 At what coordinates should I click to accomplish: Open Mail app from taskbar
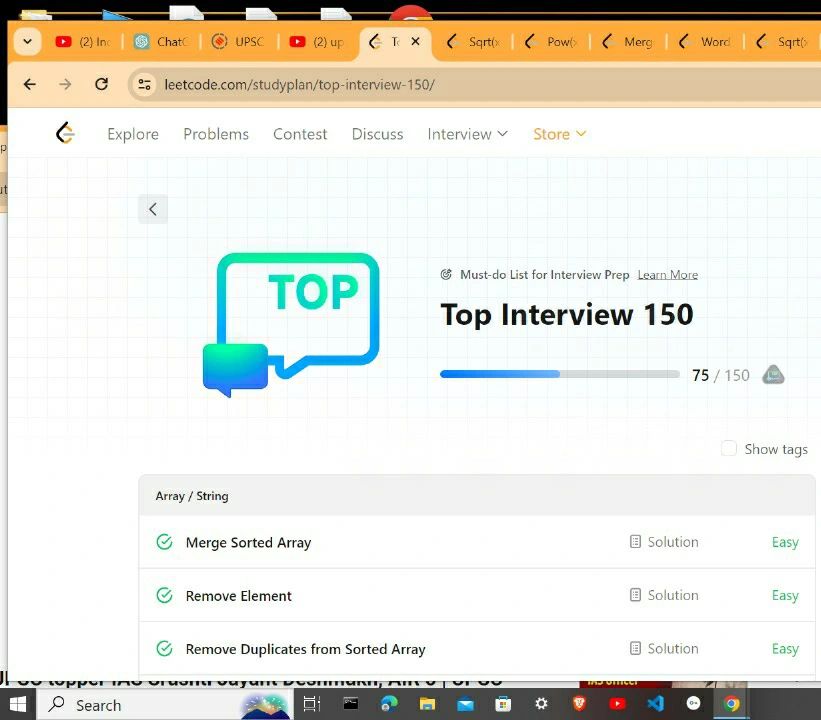(x=465, y=704)
